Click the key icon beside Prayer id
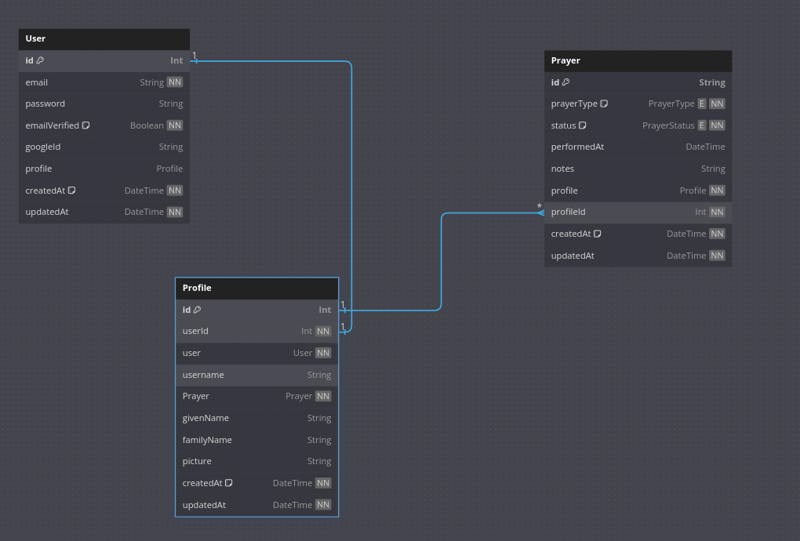This screenshot has width=800, height=541. [566, 82]
